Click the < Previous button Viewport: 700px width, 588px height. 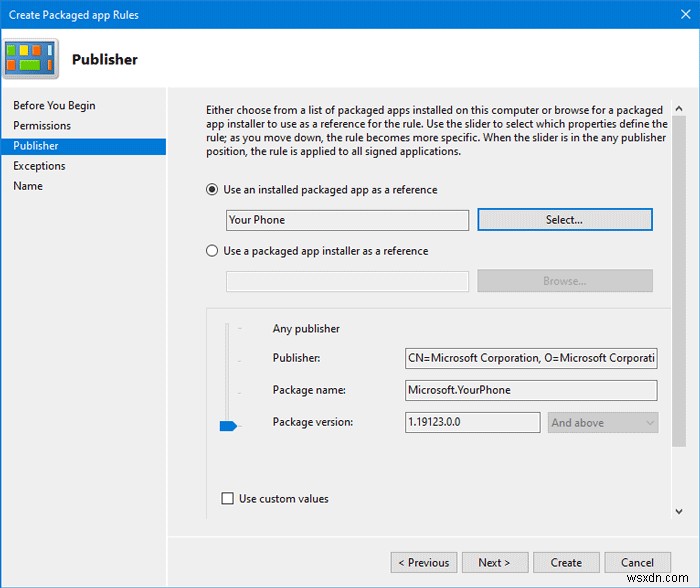coord(424,562)
